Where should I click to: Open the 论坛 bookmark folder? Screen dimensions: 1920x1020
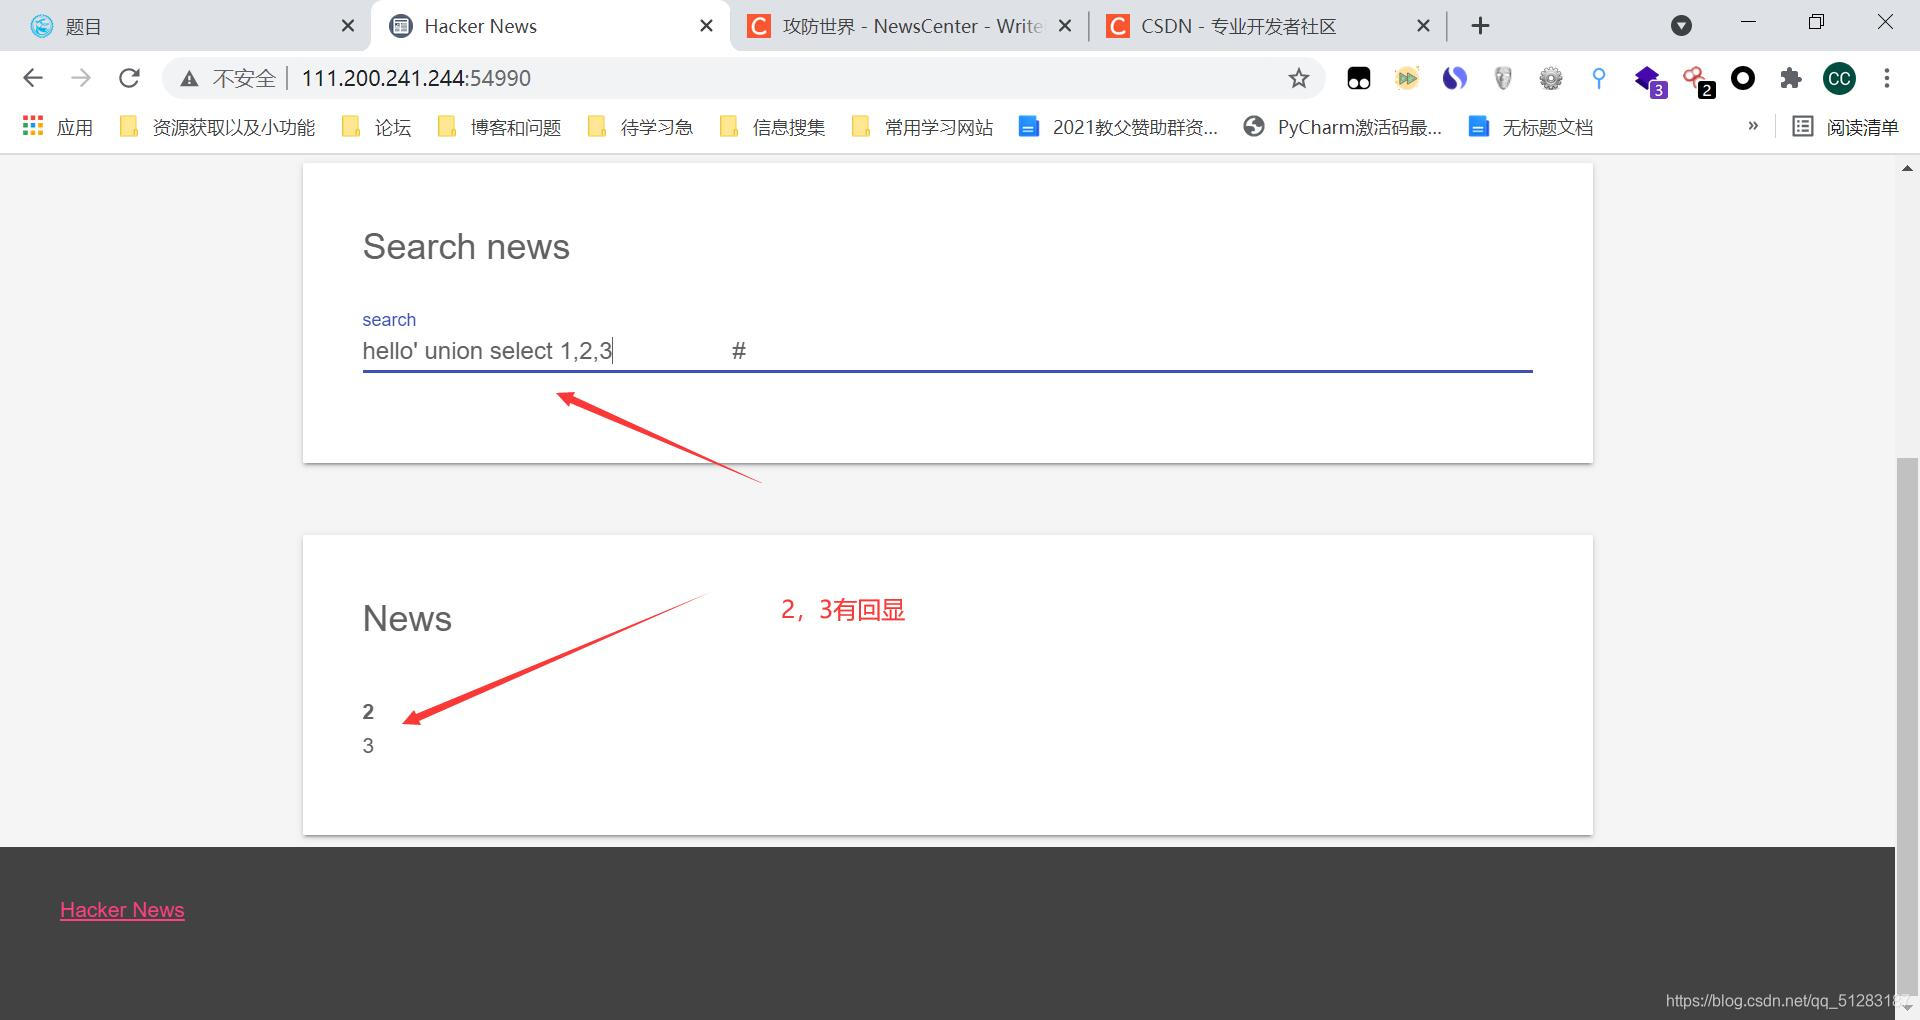click(x=377, y=127)
